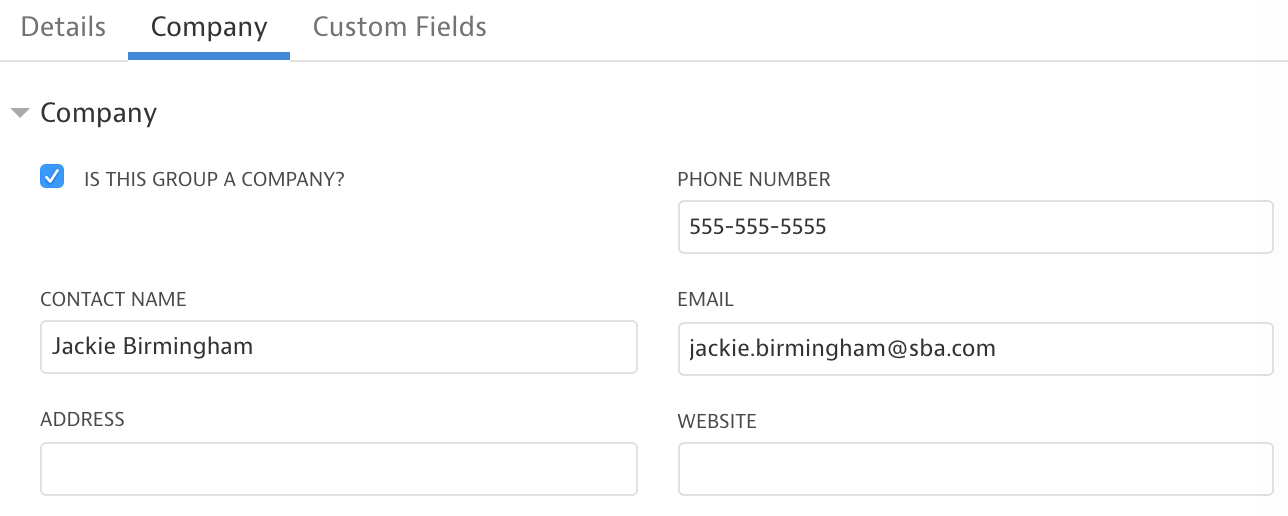
Task: Switch to the Details tab
Action: [x=63, y=27]
